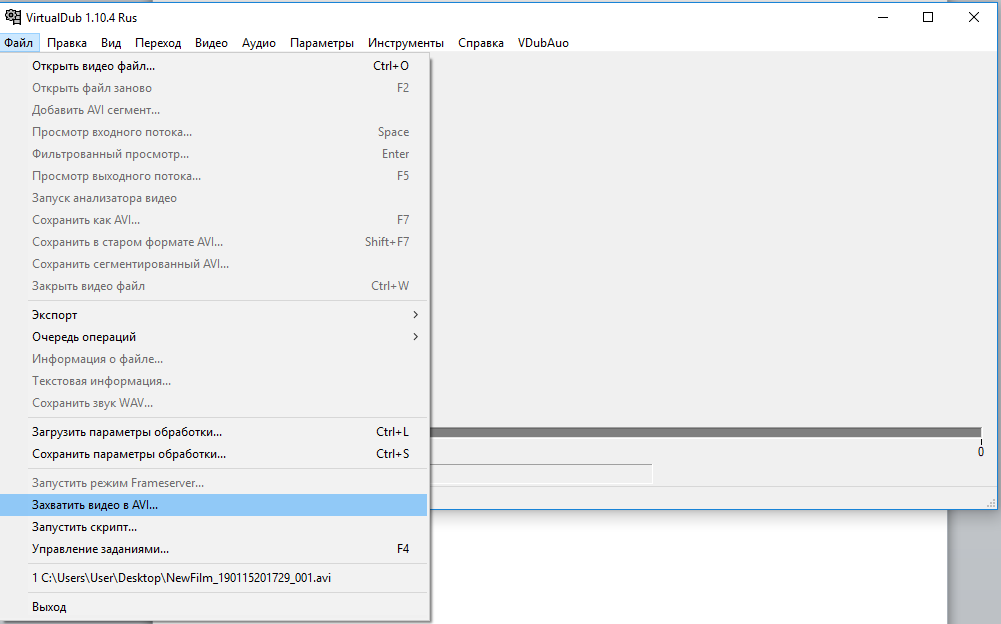Click the timeline seek bar
This screenshot has width=1001, height=624.
(706, 432)
